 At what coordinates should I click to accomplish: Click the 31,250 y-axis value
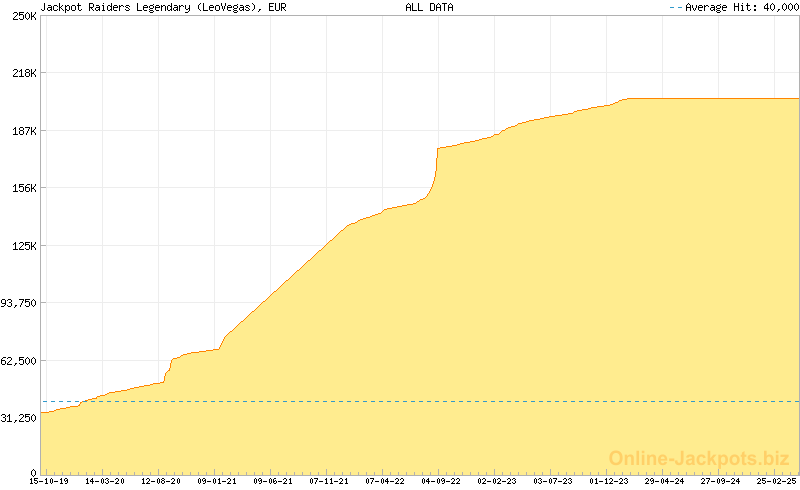tap(19, 418)
